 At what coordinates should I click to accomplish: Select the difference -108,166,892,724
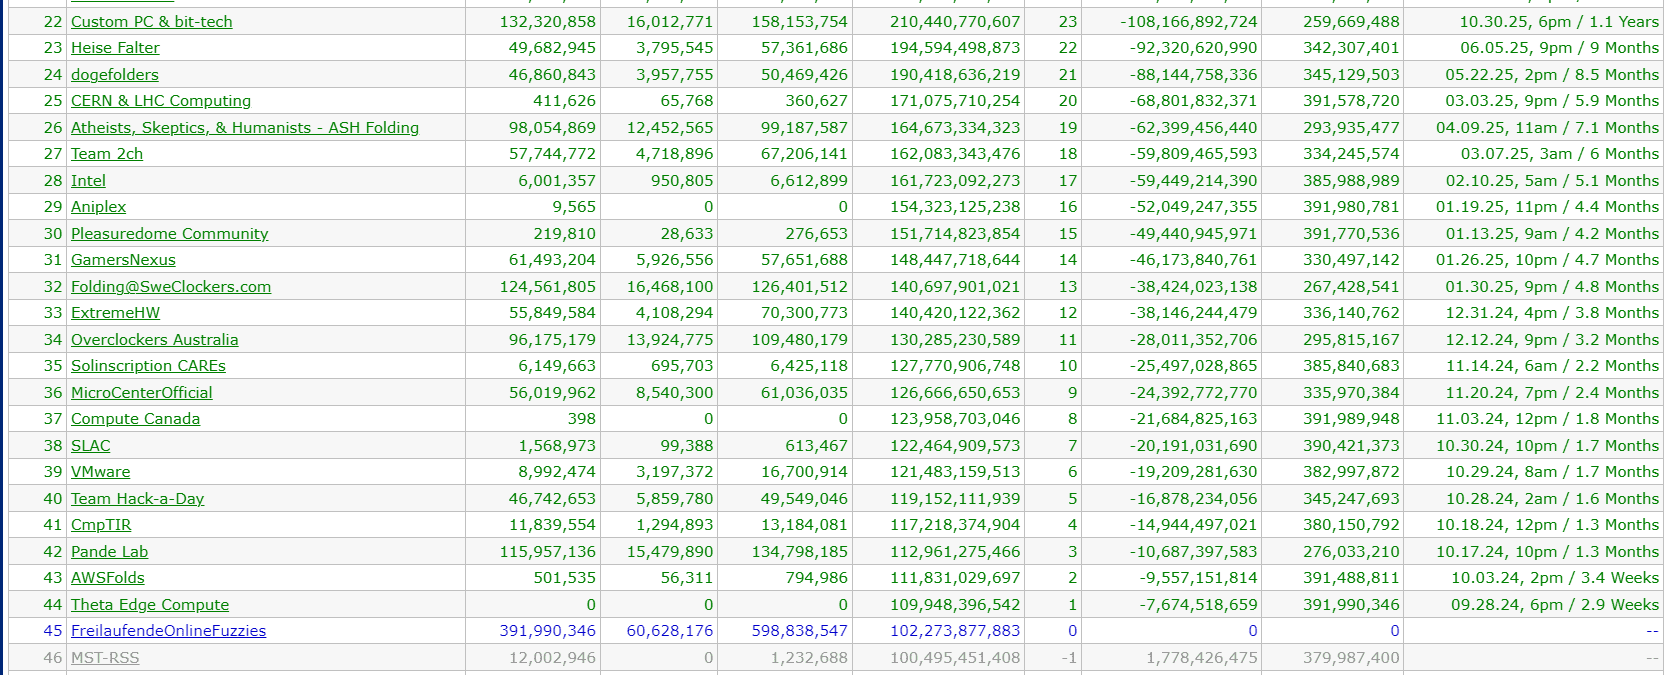(1189, 21)
